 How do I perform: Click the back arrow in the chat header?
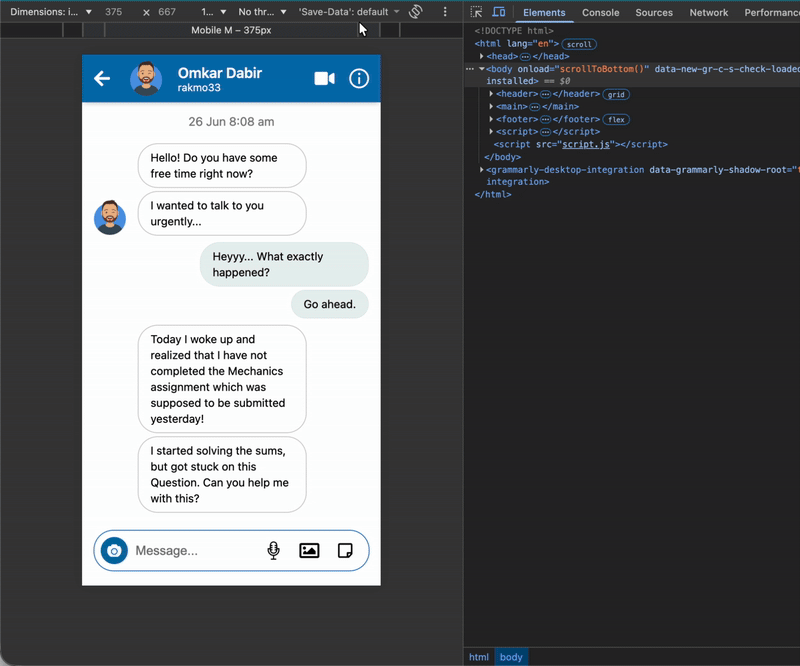101,79
